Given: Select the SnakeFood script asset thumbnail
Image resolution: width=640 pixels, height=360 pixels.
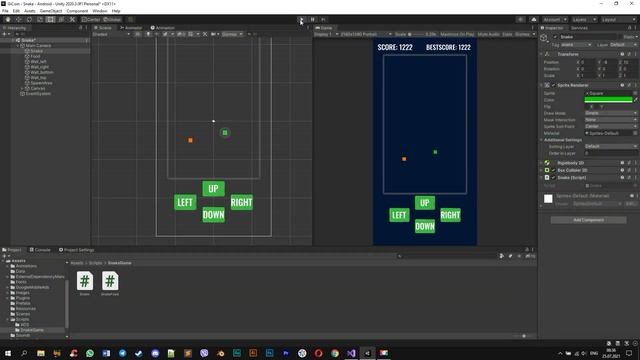Looking at the screenshot, I should pyautogui.click(x=110, y=281).
